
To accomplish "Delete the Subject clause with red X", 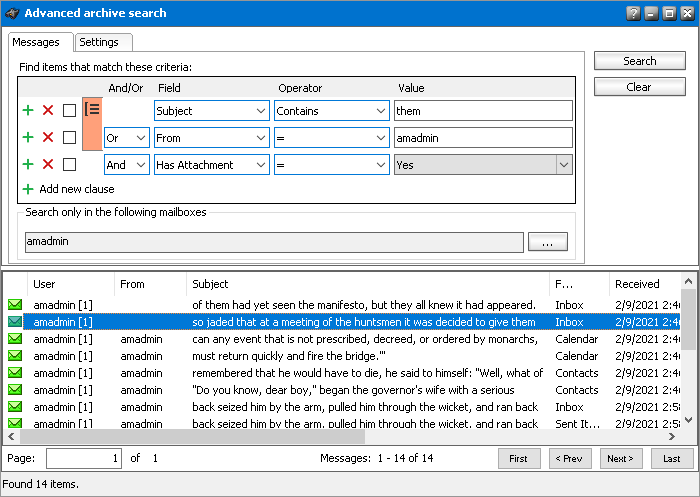I will pos(48,110).
